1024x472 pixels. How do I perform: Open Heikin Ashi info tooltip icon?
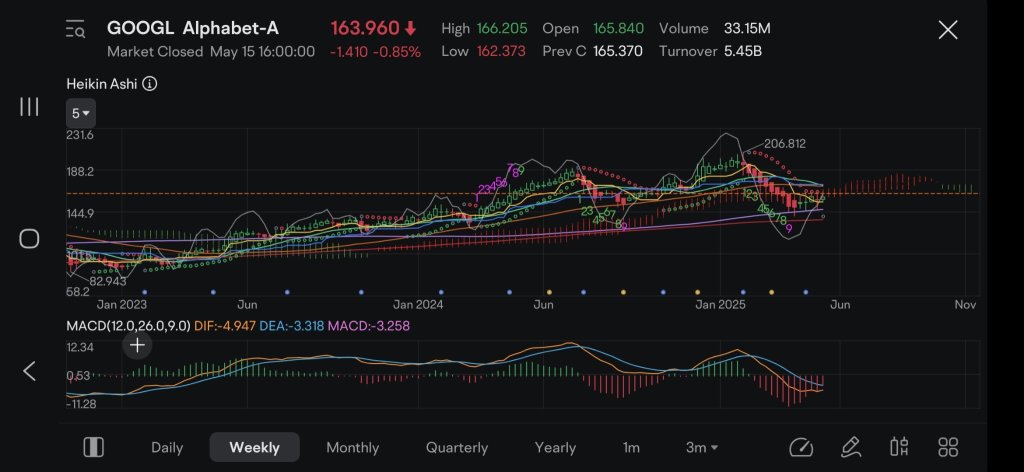[x=150, y=84]
